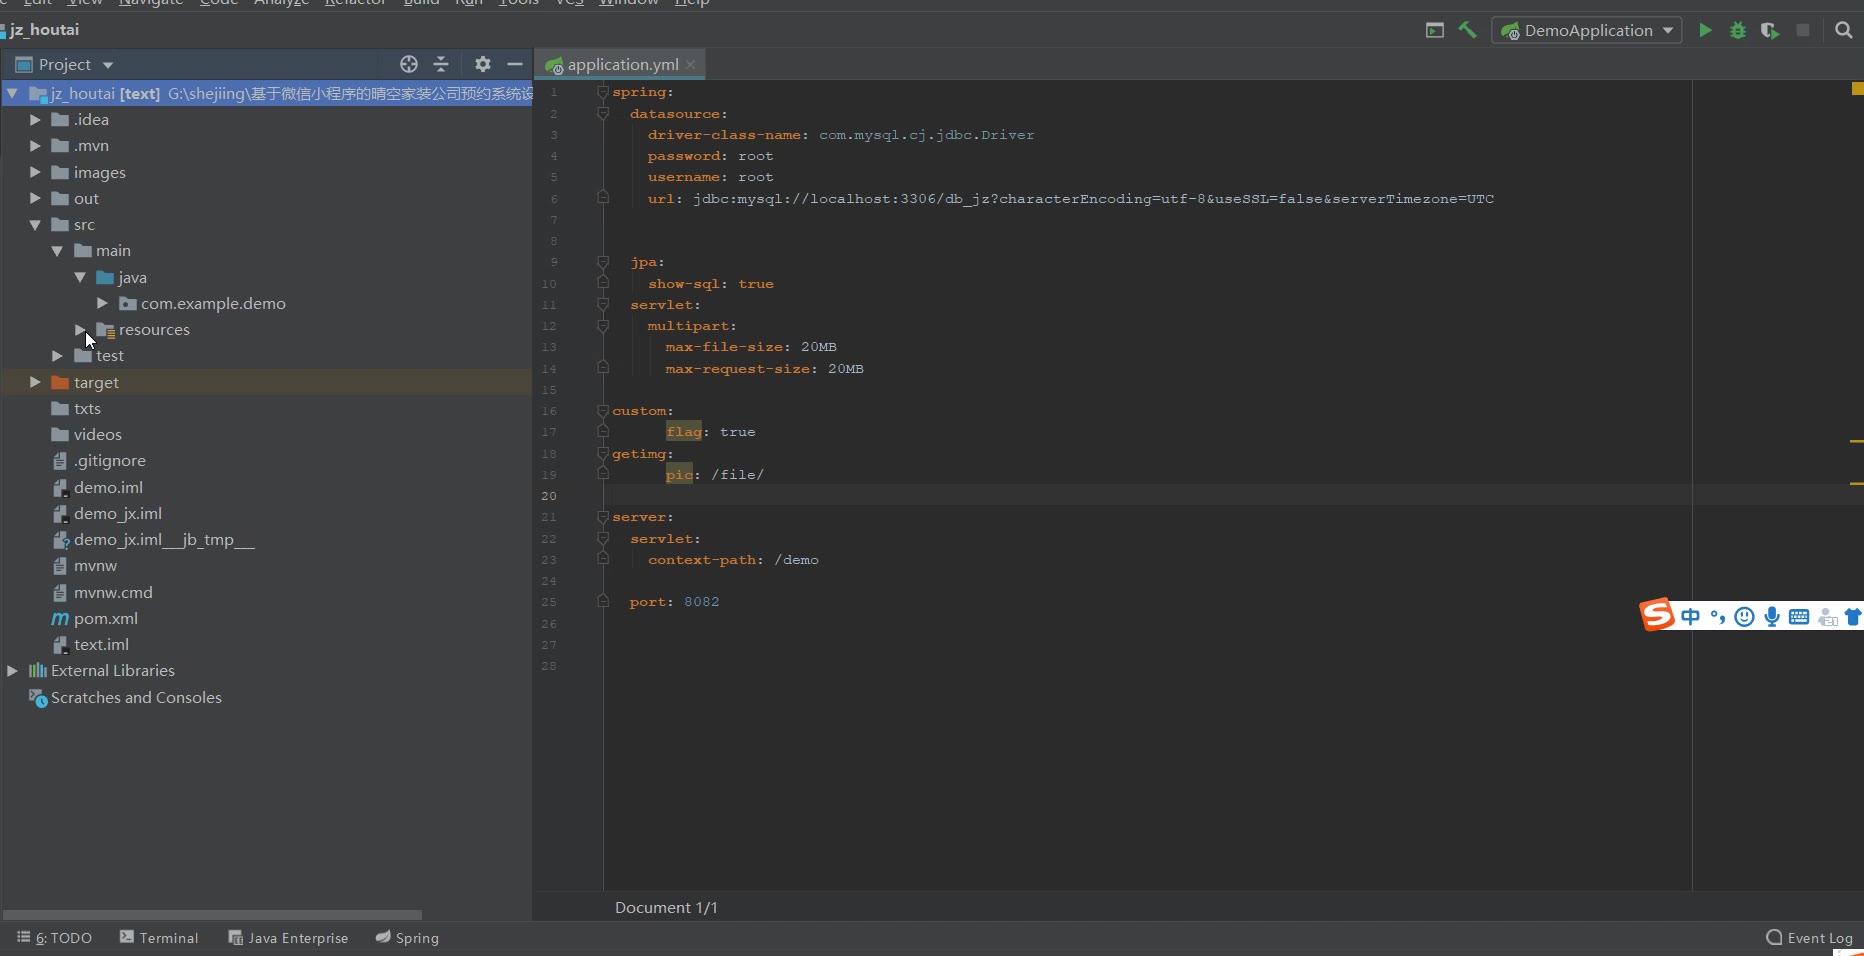
Task: Run DemoApplication with the green play icon
Action: pyautogui.click(x=1705, y=31)
